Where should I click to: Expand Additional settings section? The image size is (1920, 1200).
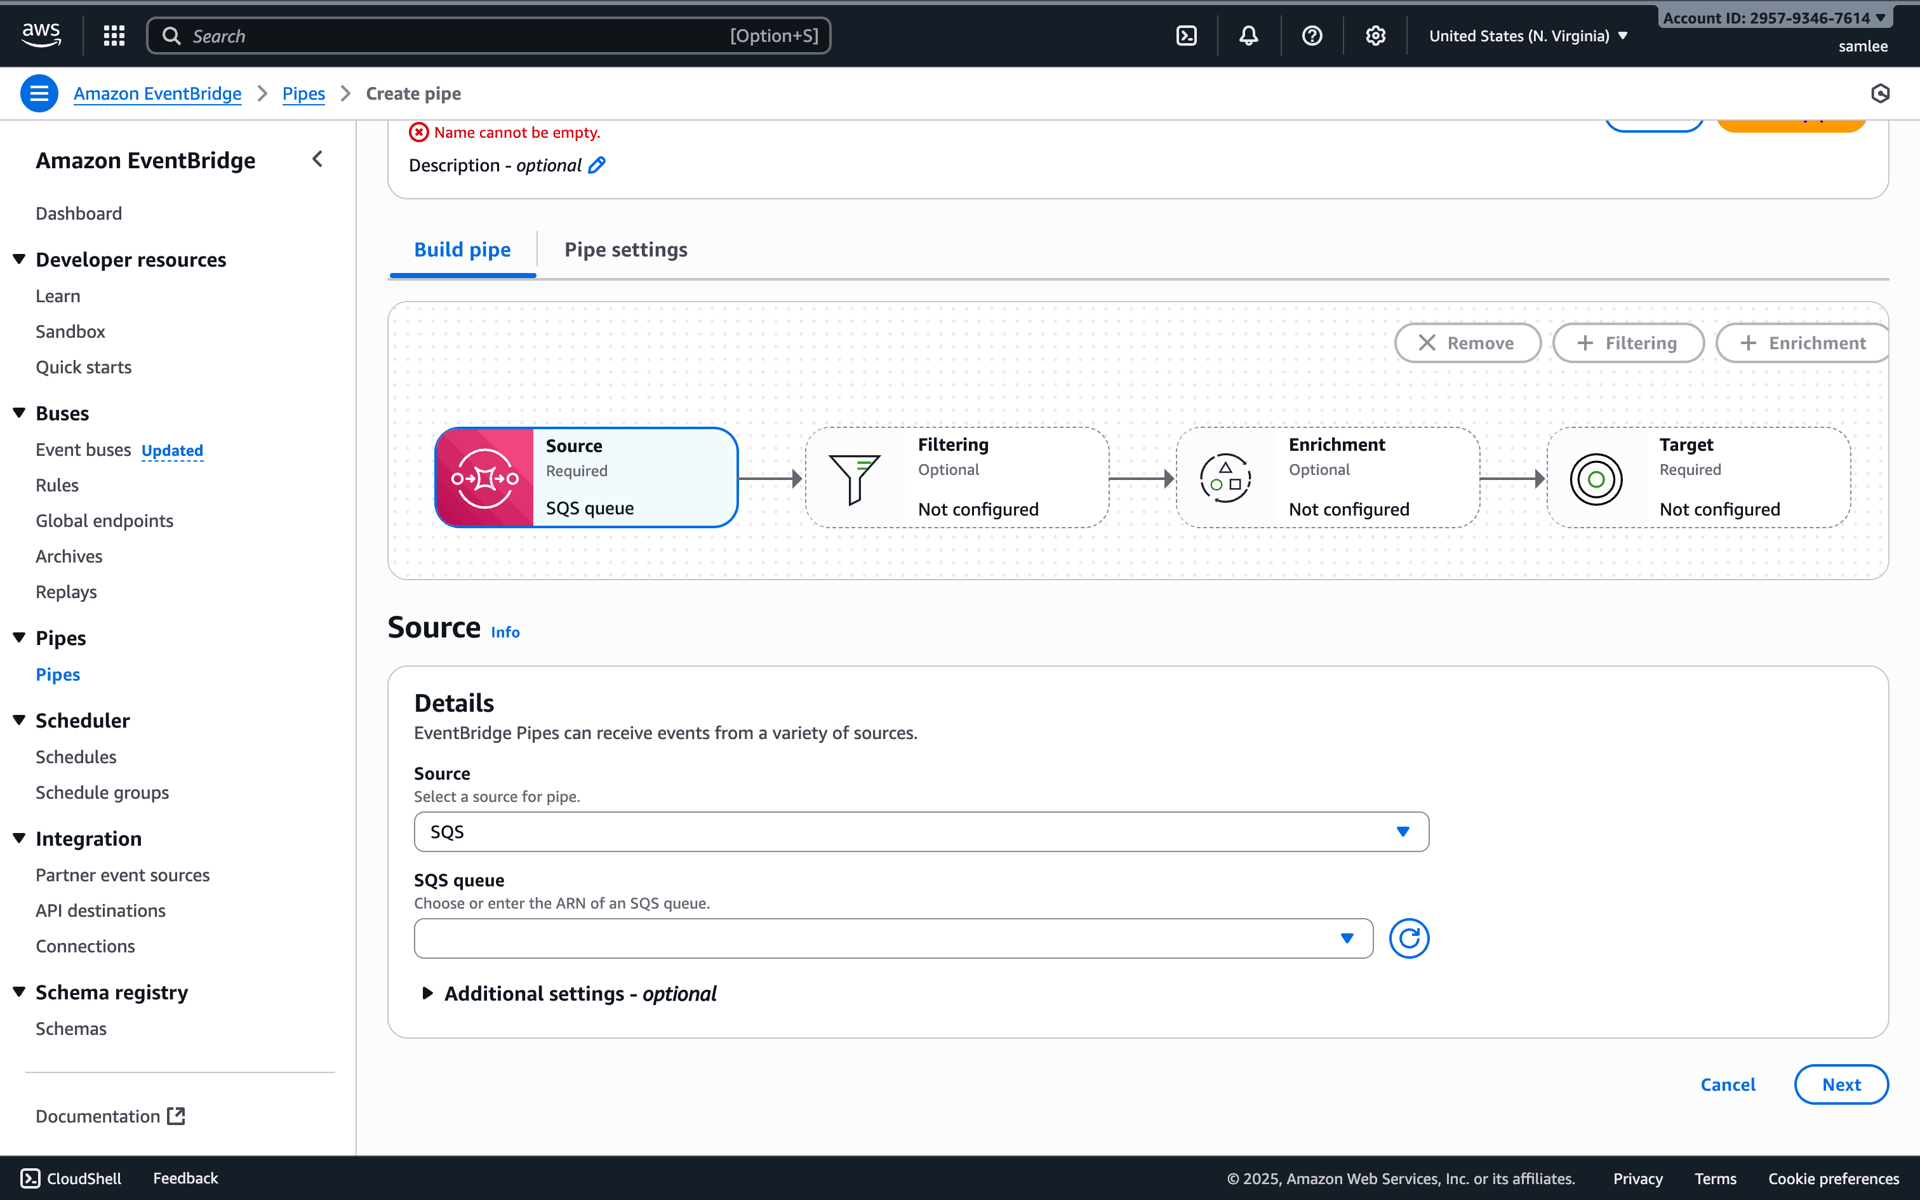tap(569, 993)
